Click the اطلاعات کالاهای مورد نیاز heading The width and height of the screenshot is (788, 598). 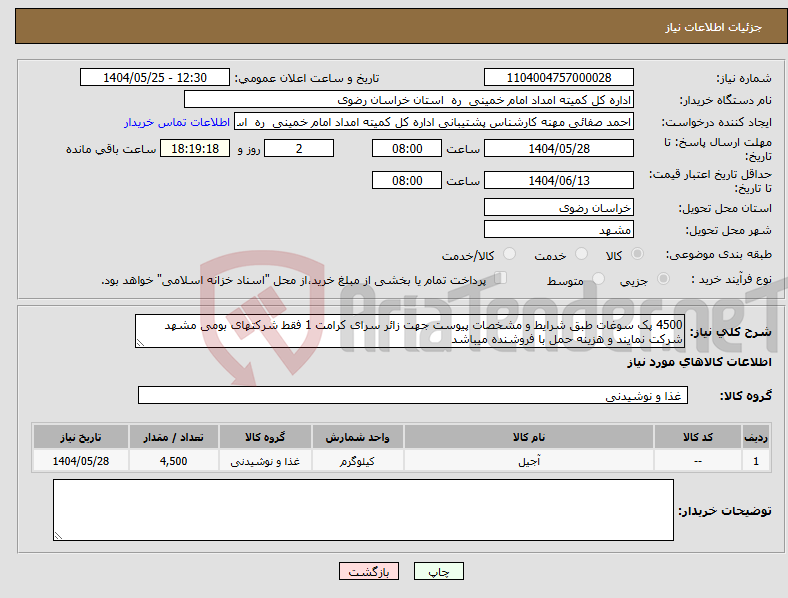coord(699,362)
